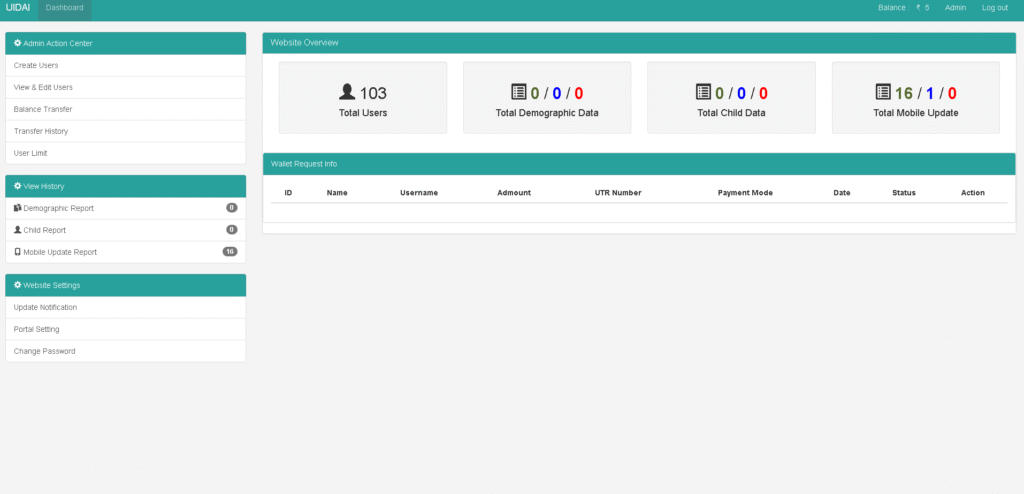Open Portal Setting in Website Settings
1024x494 pixels.
(37, 329)
